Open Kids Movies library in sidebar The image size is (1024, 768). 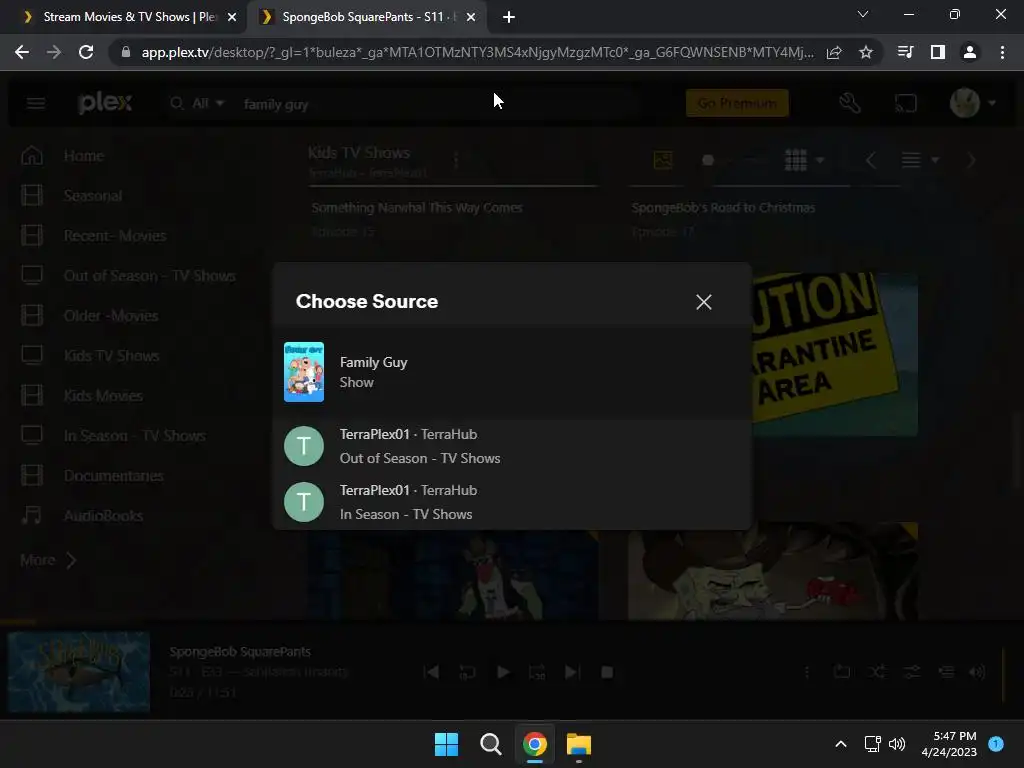(103, 395)
